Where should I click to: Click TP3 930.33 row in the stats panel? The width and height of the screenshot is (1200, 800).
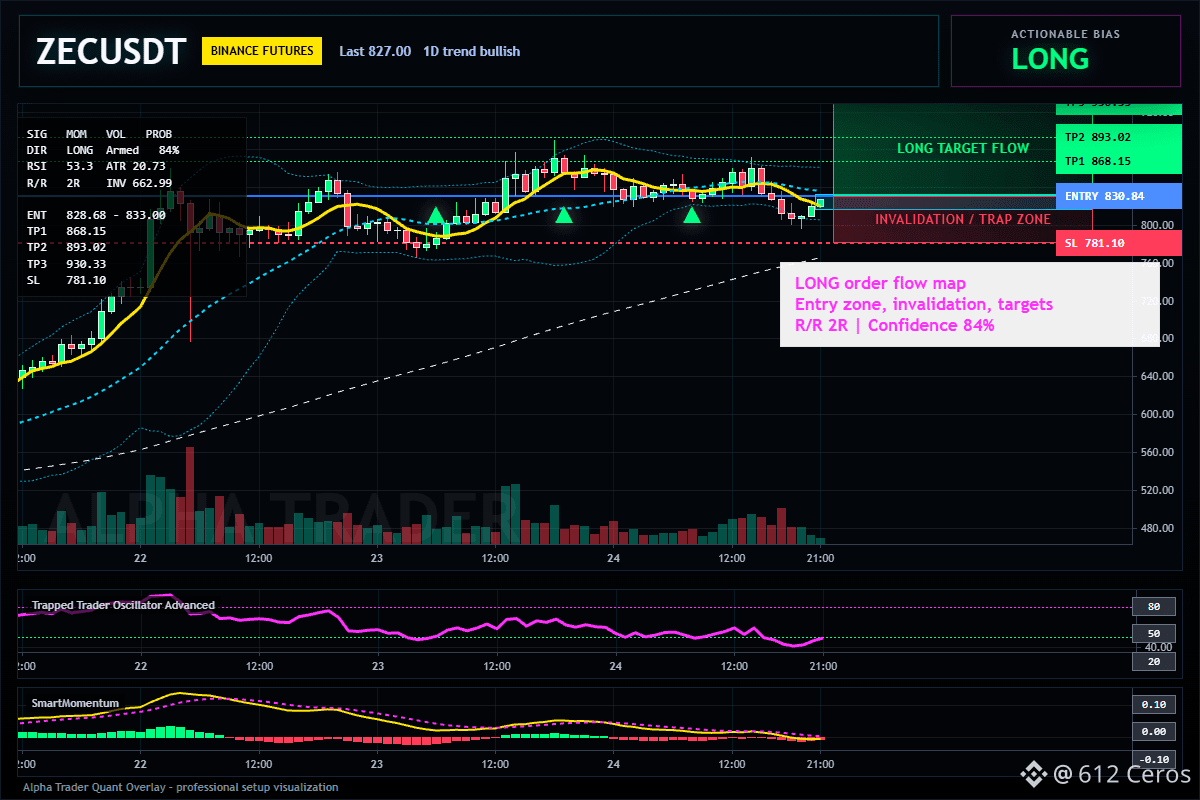click(65, 264)
